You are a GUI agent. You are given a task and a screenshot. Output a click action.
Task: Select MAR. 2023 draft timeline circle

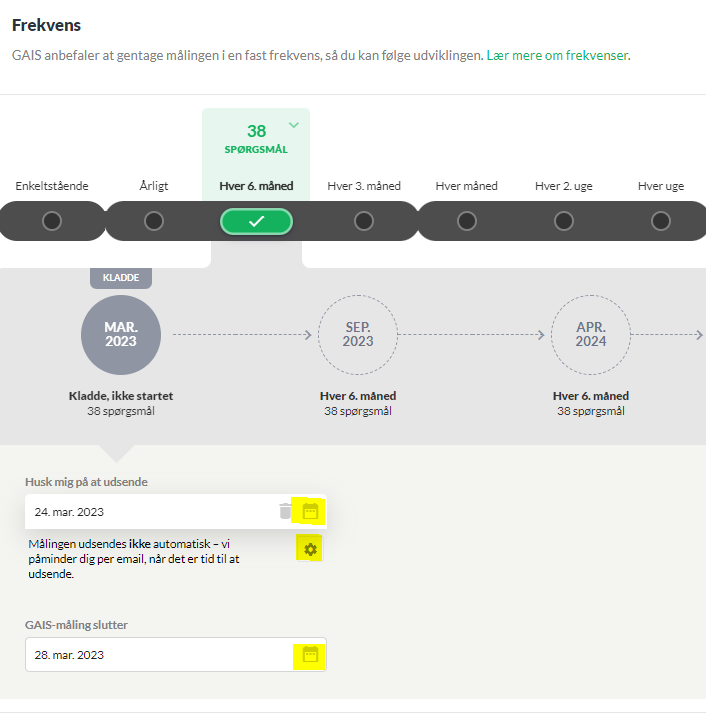[x=121, y=335]
